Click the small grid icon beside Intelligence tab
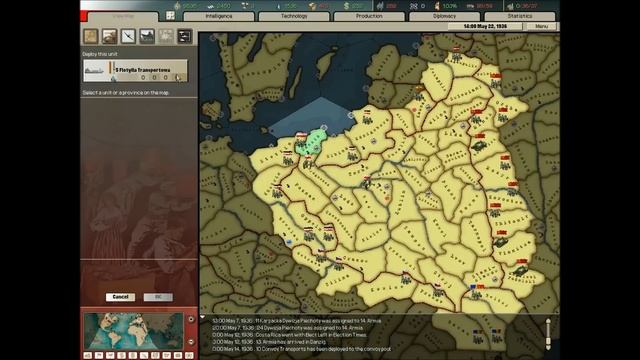This screenshot has width=640, height=360. click(171, 16)
